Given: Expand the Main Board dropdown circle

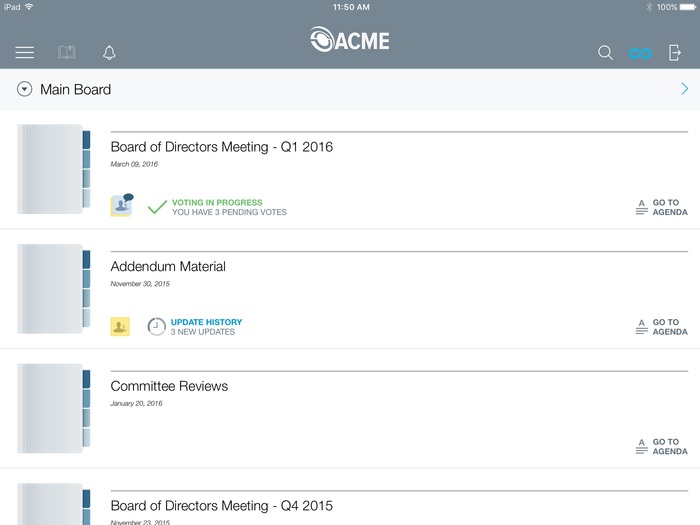Looking at the screenshot, I should (25, 90).
